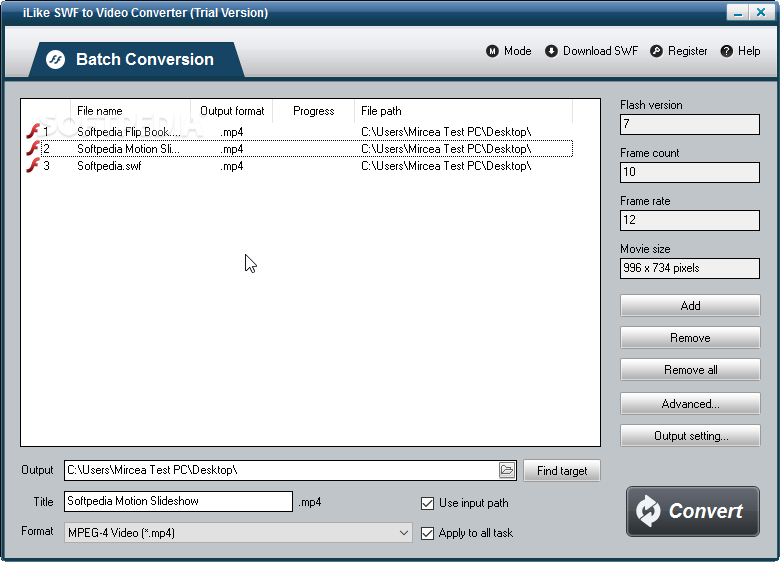The height and width of the screenshot is (562, 780).
Task: Click the file path of Softpedia Flip Book row
Action: pos(446,132)
